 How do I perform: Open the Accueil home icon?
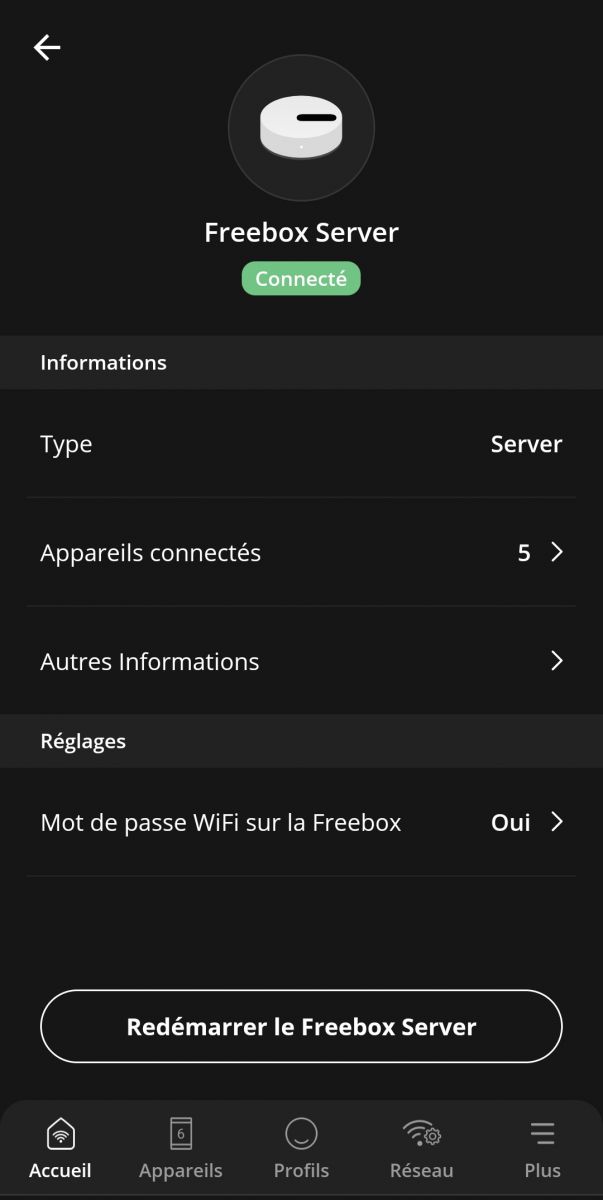click(60, 1134)
